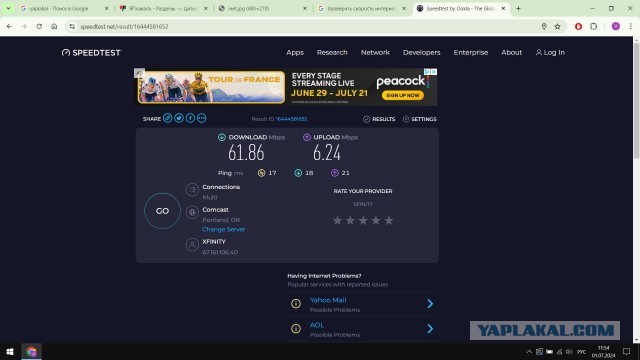Open the tab search dropdown arrow
640x360 pixels.
(8, 8)
